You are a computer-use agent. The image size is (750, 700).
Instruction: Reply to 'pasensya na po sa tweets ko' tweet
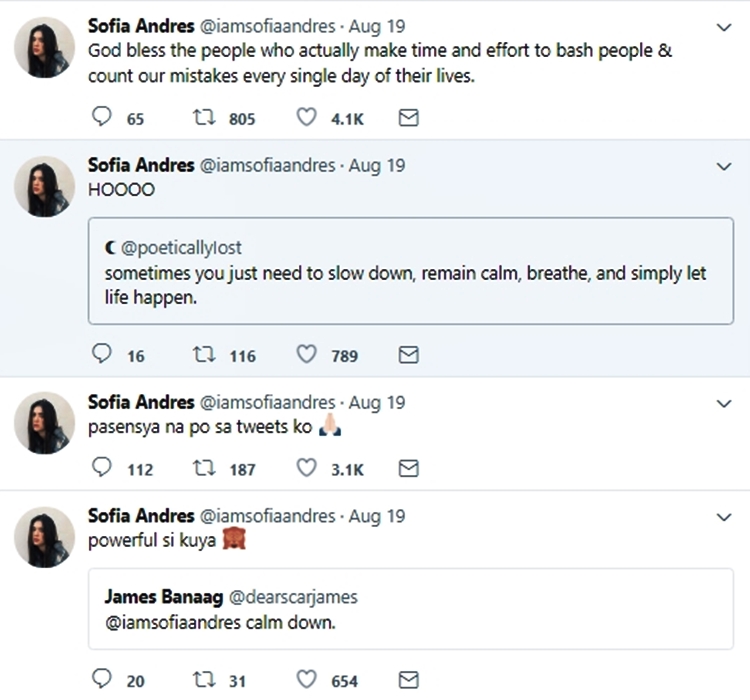pos(100,468)
